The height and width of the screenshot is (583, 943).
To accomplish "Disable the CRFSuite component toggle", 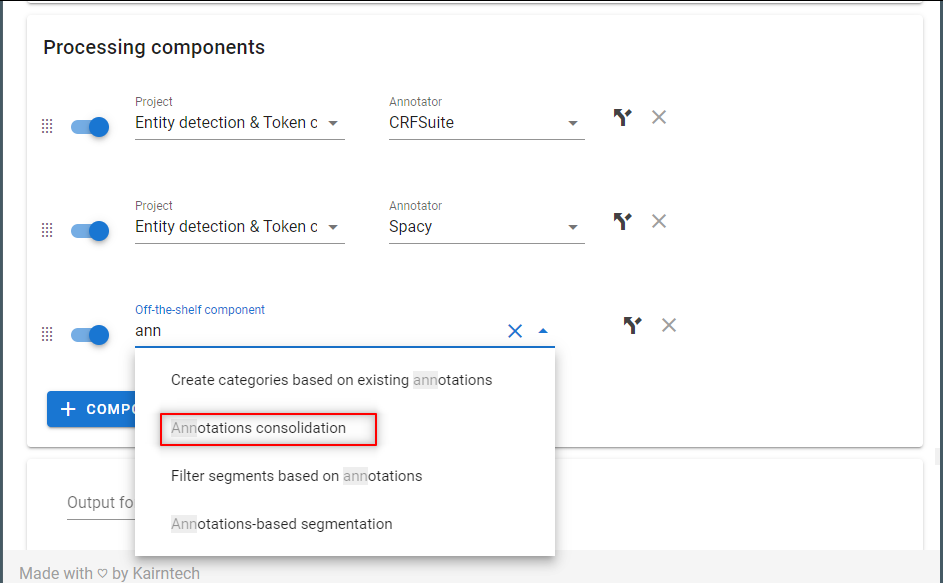I will click(90, 127).
